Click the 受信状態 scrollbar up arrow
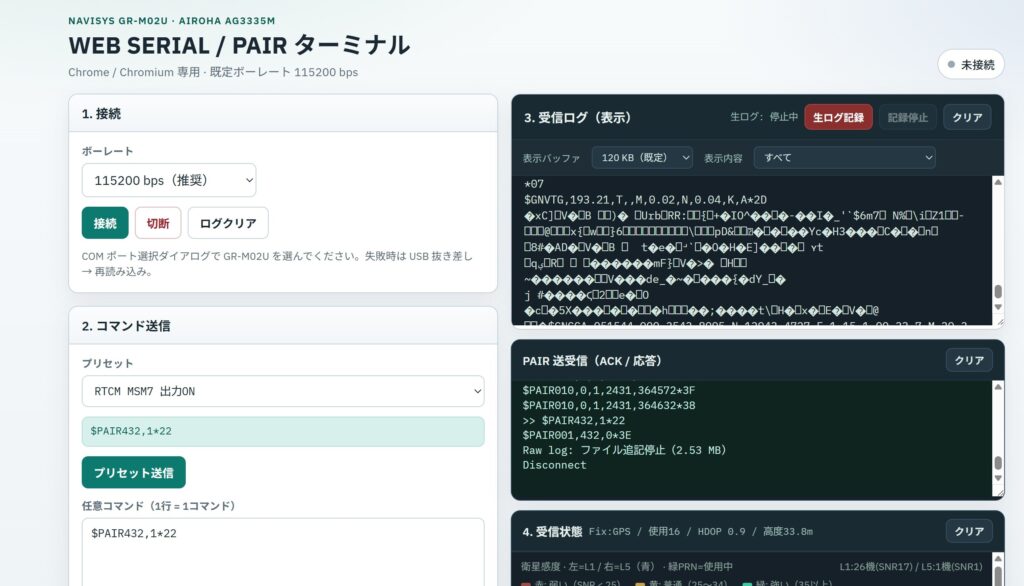 998,559
